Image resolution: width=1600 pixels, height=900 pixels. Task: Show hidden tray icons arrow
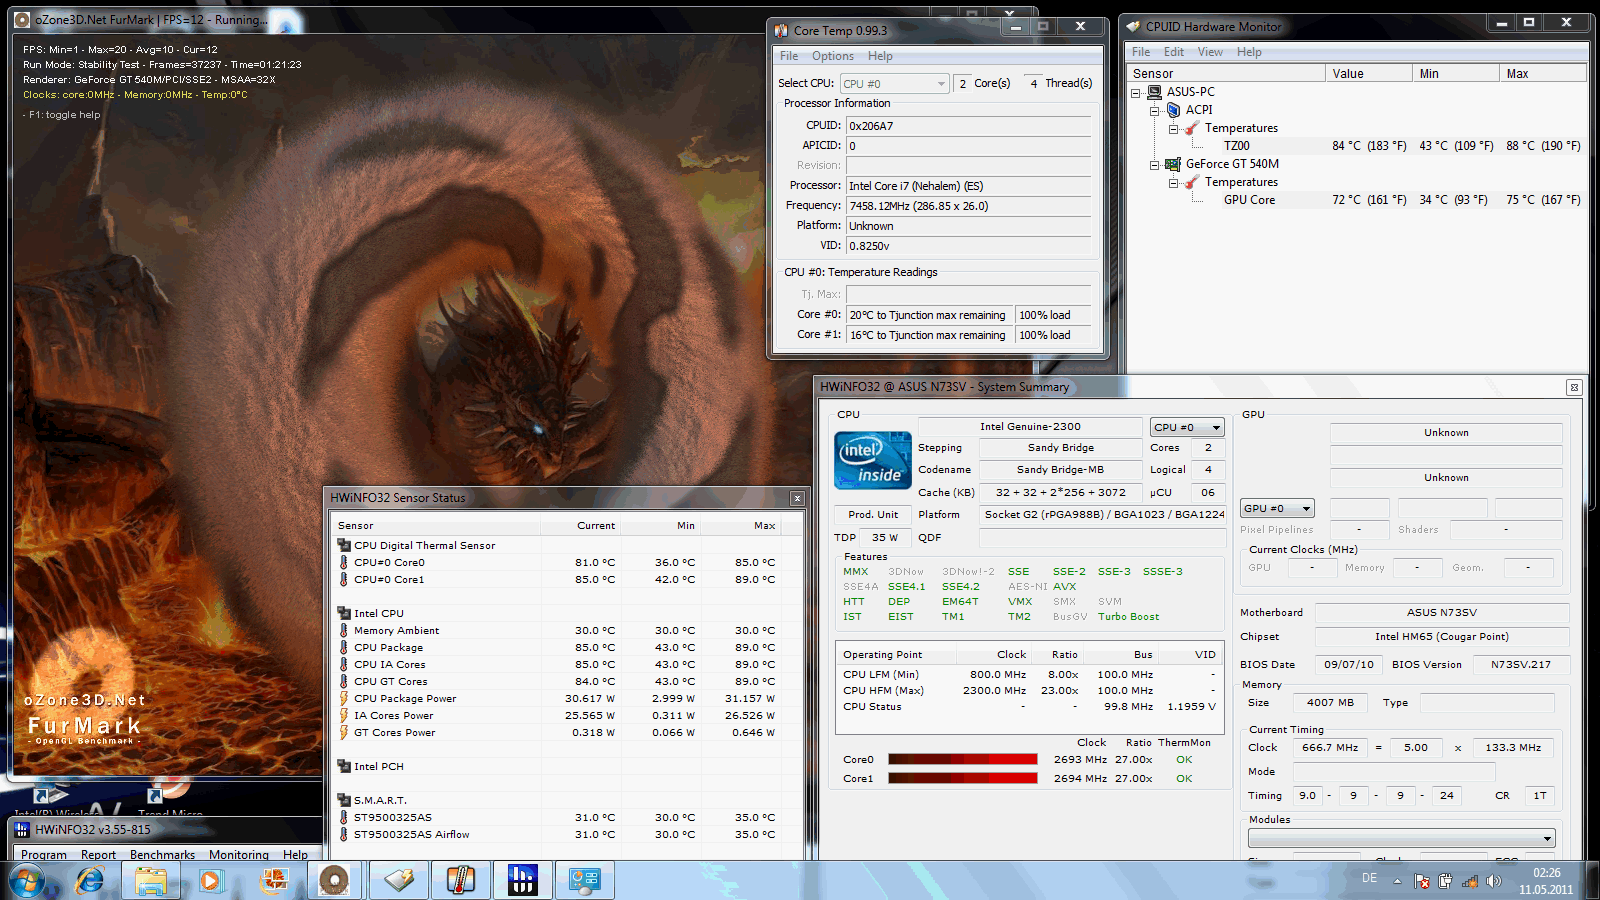pos(1397,881)
